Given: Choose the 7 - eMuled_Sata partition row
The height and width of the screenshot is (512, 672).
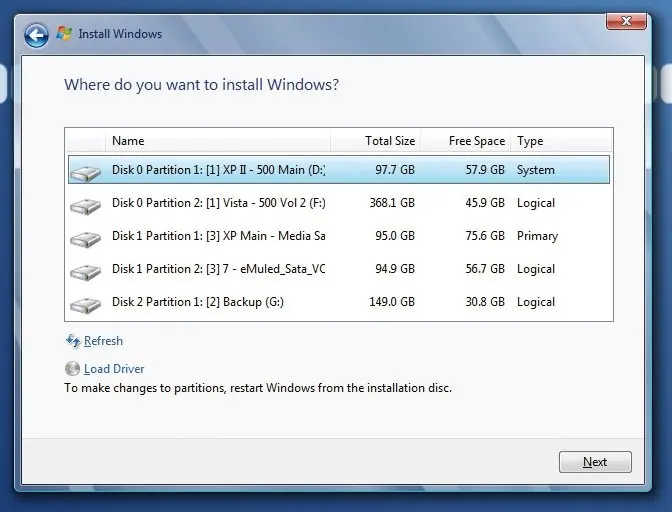Looking at the screenshot, I should tap(339, 269).
